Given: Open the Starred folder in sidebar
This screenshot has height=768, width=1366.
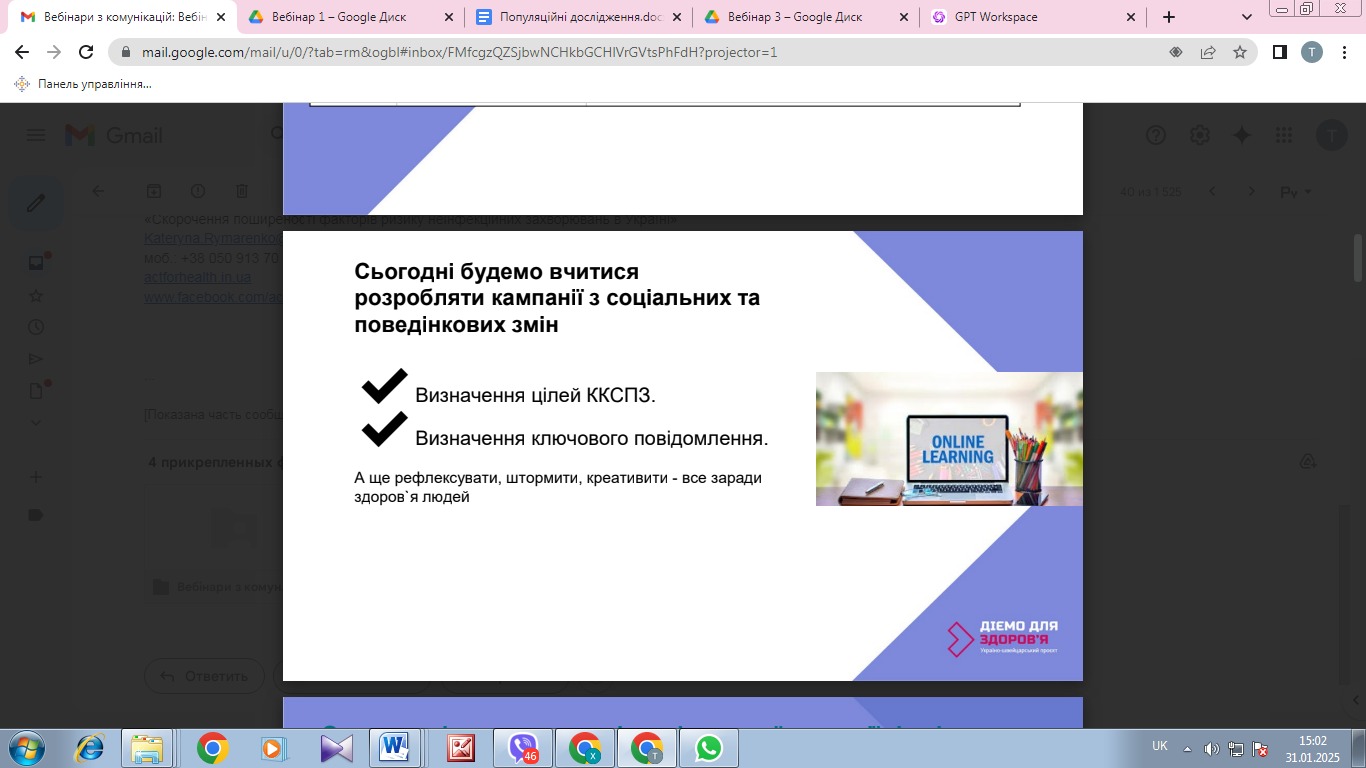Looking at the screenshot, I should [x=36, y=296].
